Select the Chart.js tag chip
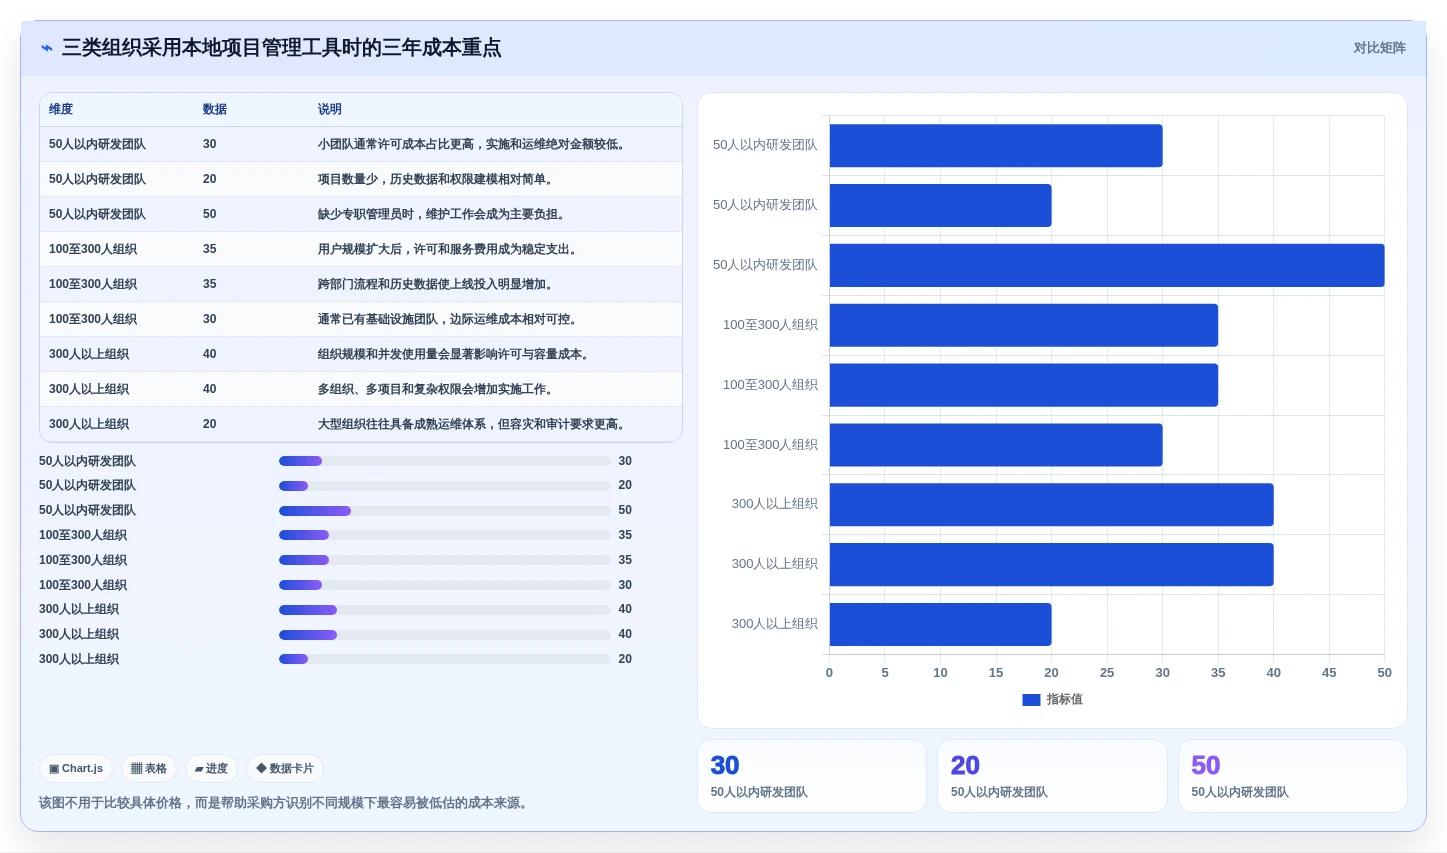The width and height of the screenshot is (1447, 853). pos(76,769)
